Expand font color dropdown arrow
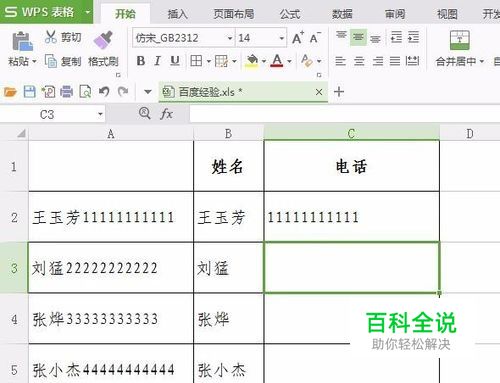The image size is (500, 383). 289,62
